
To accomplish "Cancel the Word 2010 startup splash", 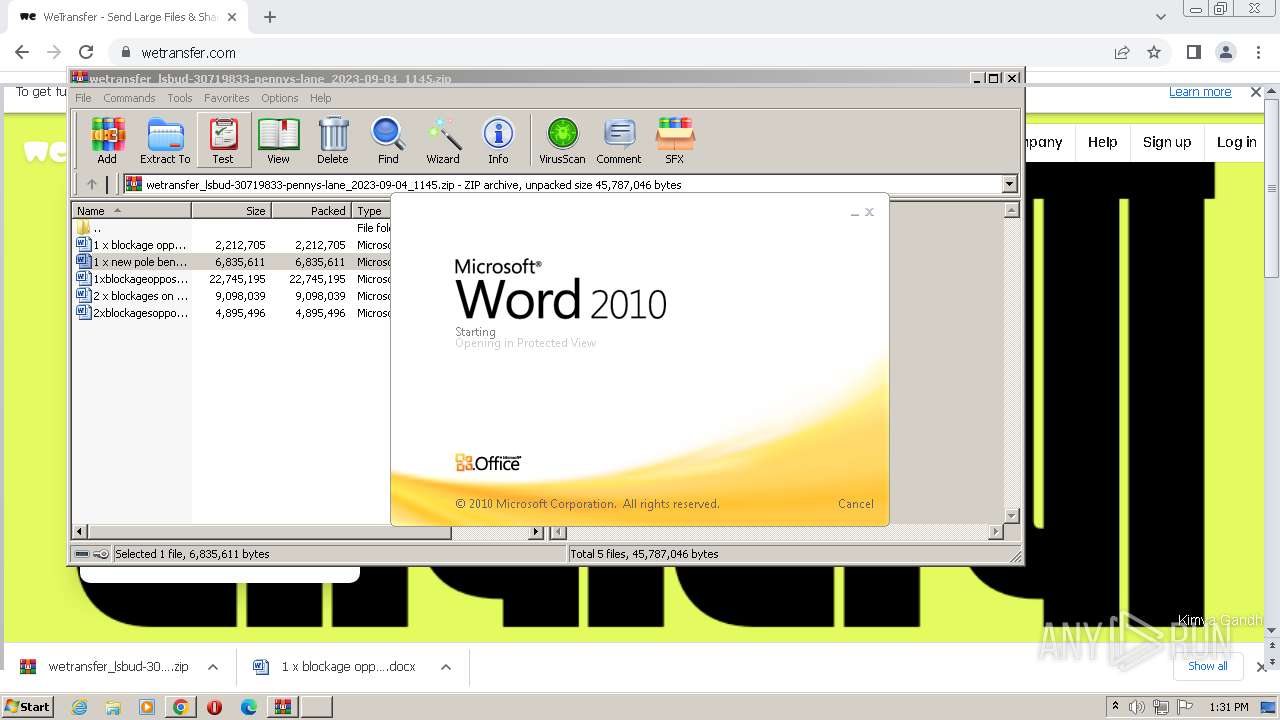I will [855, 504].
